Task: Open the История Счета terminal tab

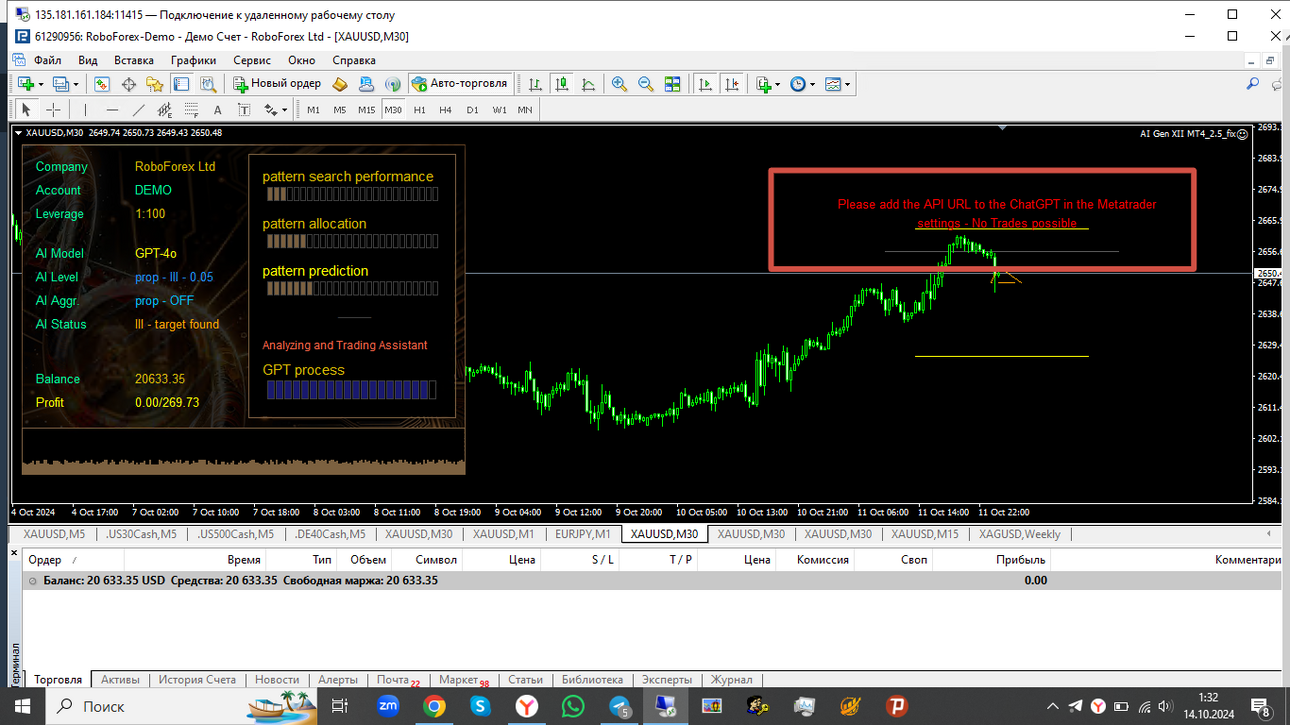Action: (x=198, y=680)
